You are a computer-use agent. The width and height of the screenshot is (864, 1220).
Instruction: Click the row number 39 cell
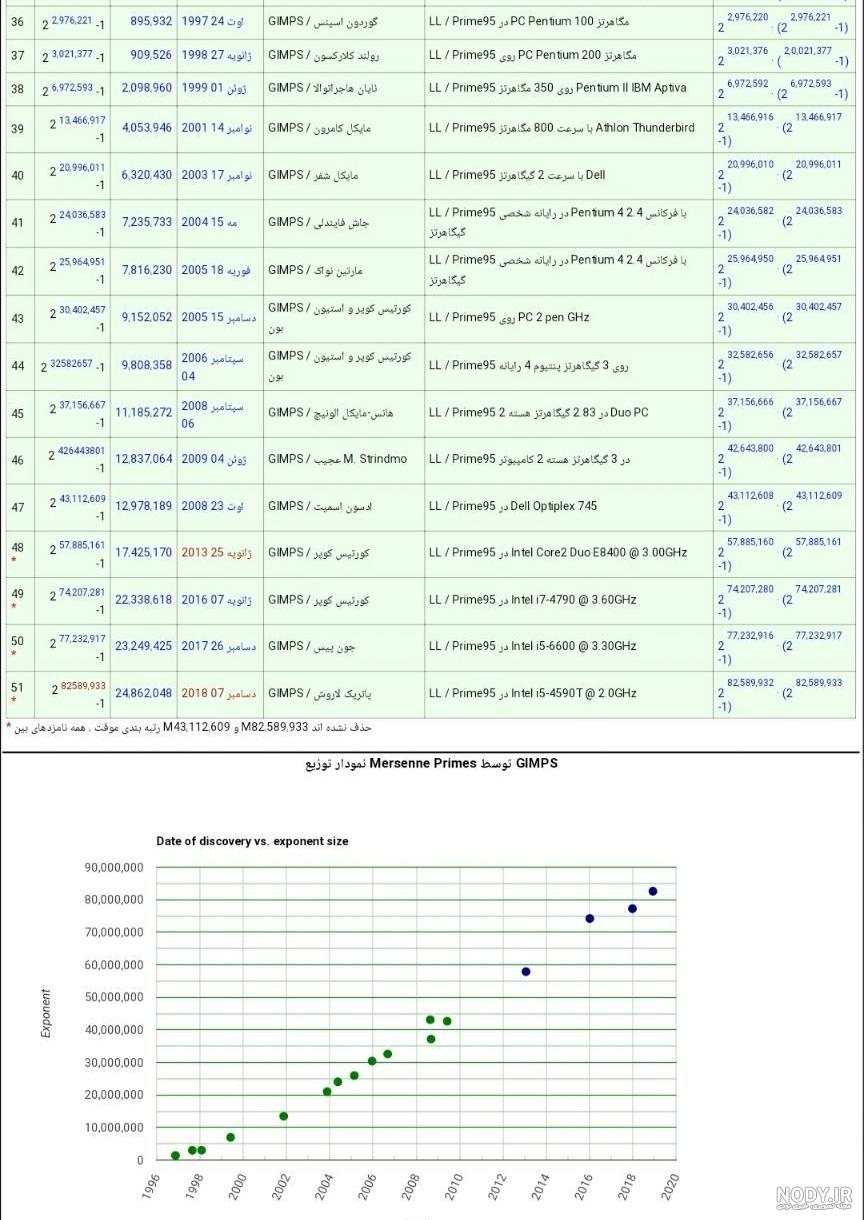point(20,128)
